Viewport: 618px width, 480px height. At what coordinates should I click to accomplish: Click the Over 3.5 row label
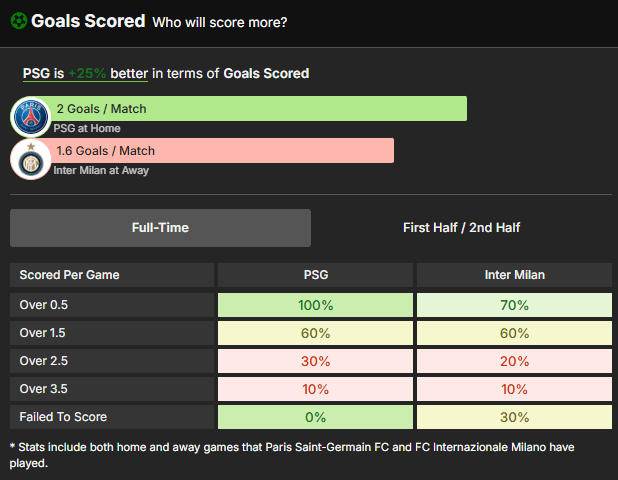click(x=44, y=389)
